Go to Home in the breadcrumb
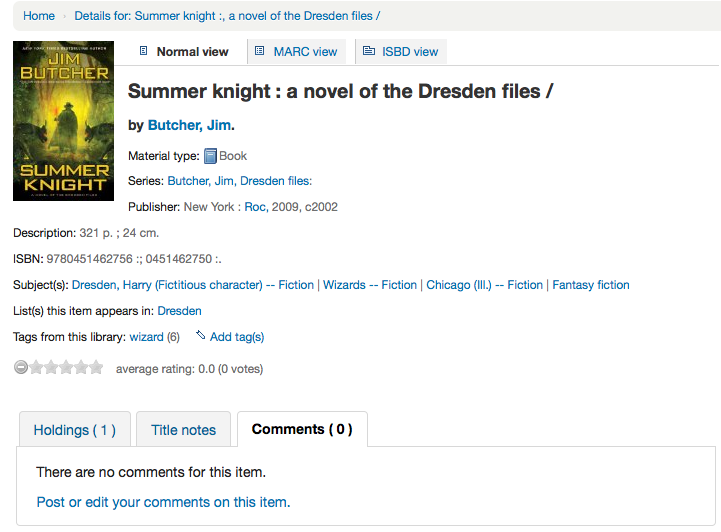 39,16
